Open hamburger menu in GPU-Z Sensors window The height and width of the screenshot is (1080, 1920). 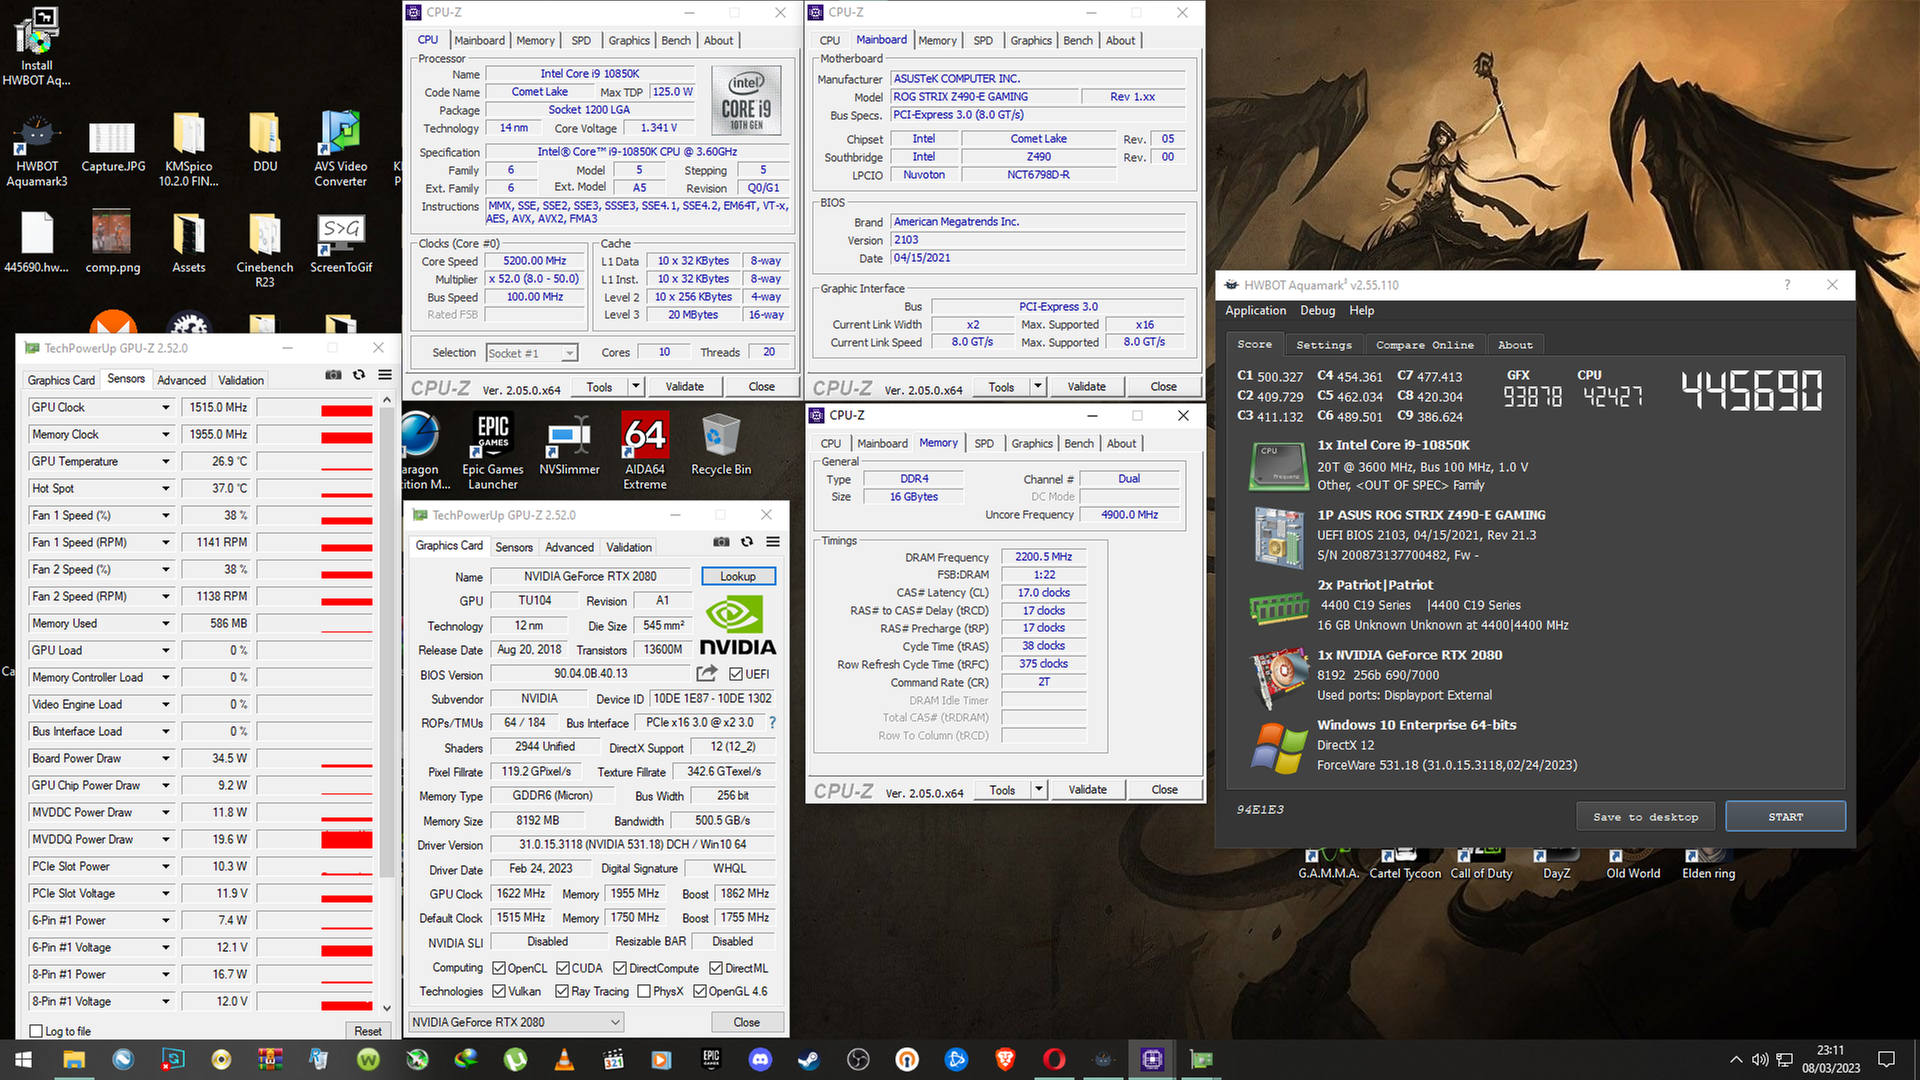click(385, 375)
